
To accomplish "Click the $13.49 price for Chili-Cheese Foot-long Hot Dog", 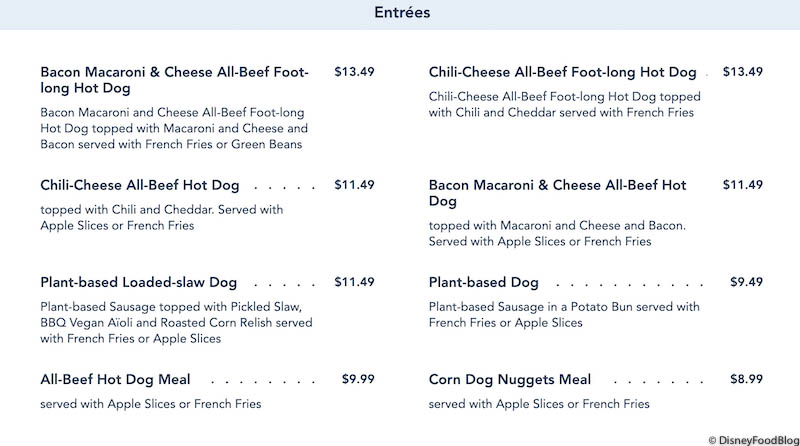I will click(742, 72).
